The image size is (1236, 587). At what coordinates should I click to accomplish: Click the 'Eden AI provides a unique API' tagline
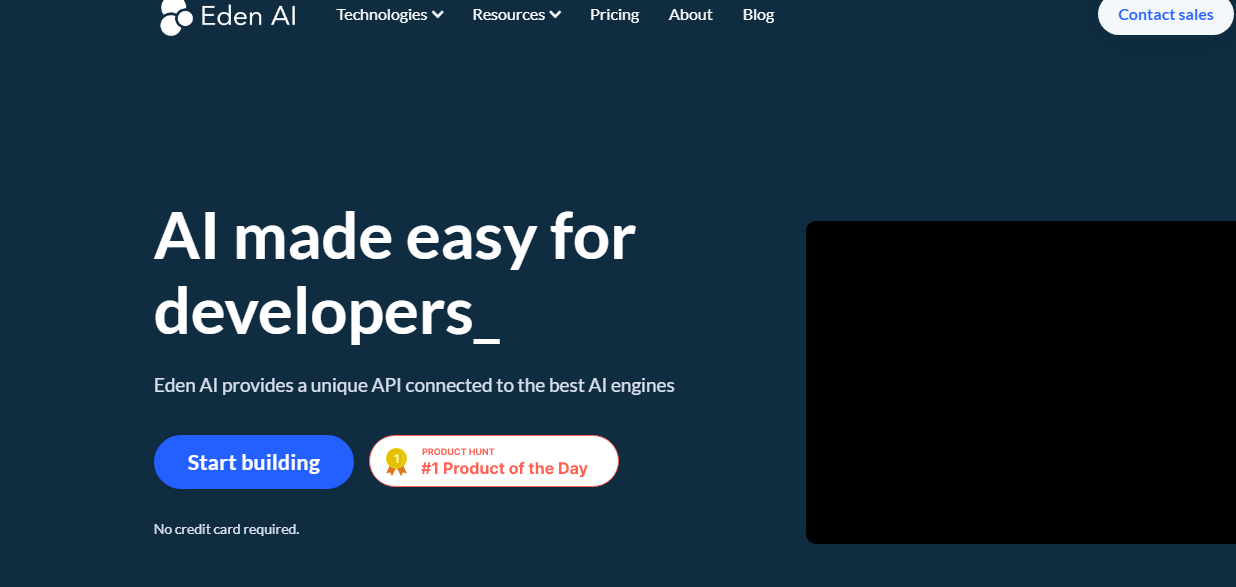pos(414,385)
